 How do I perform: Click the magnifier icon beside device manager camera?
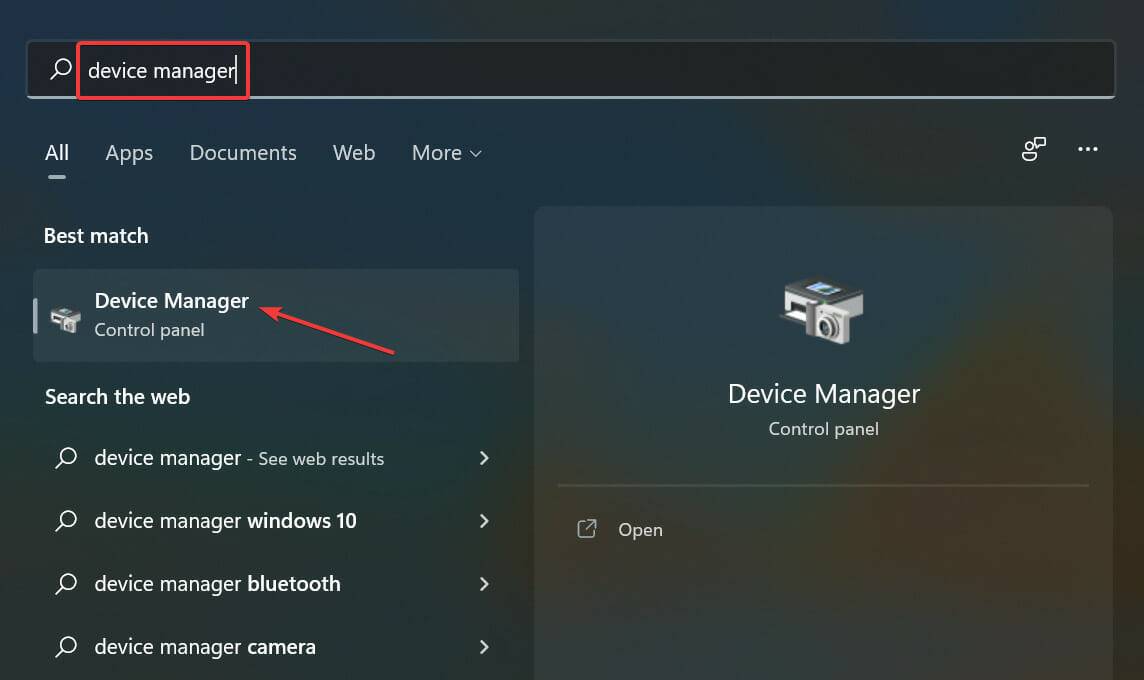(66, 646)
